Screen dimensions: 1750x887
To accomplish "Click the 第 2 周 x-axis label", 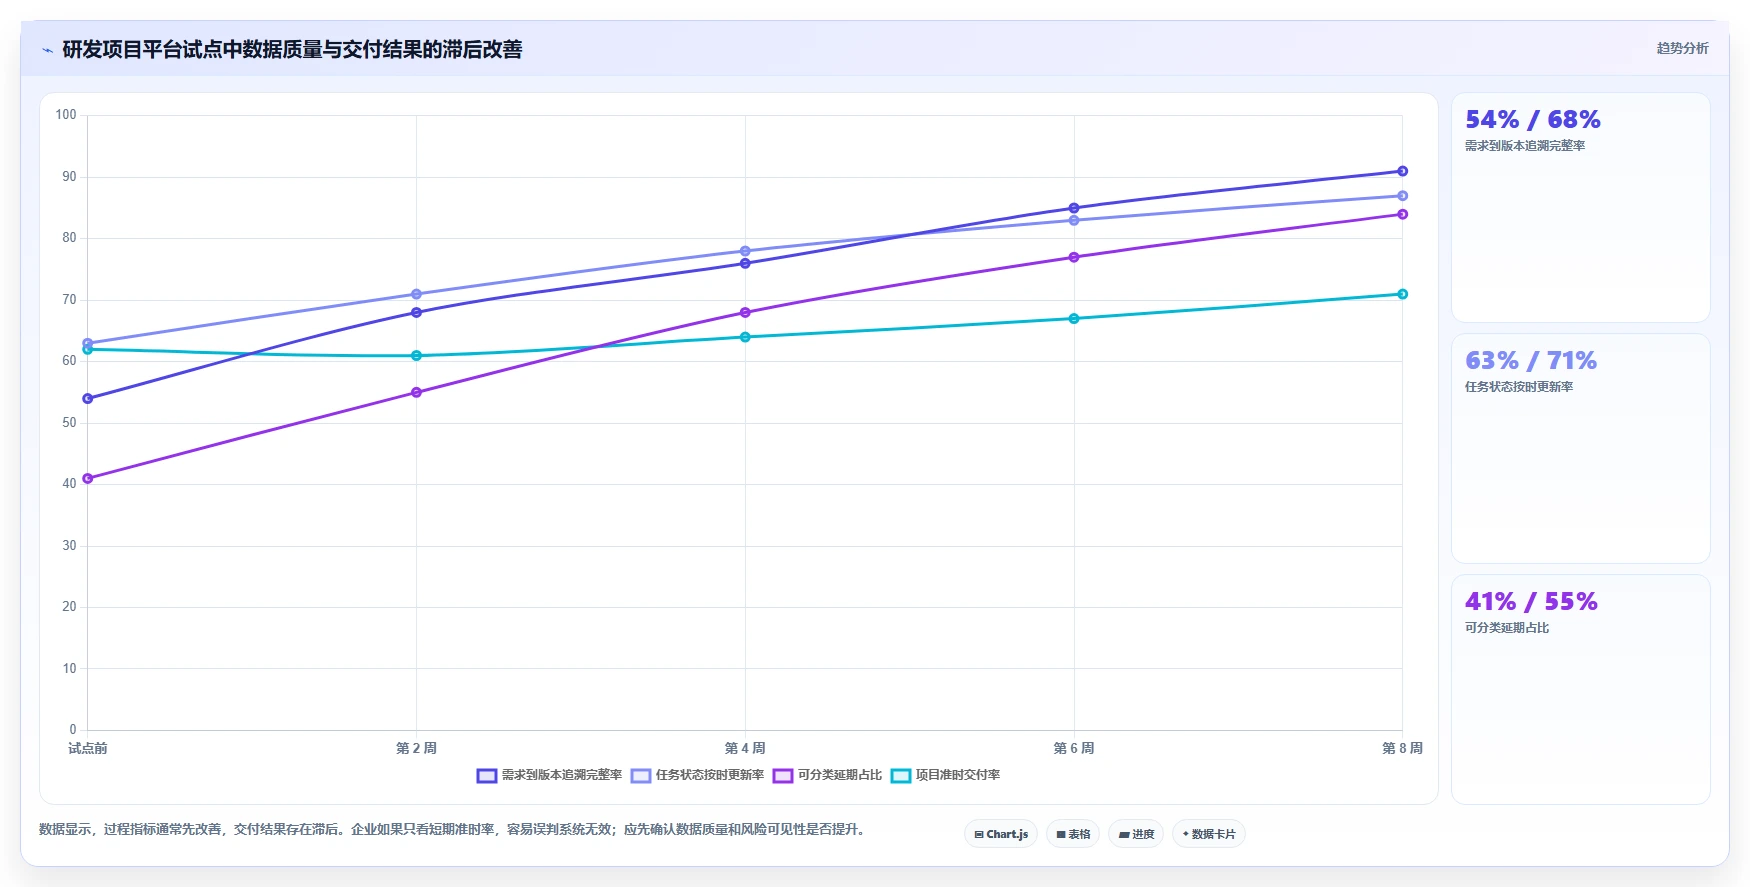I will tap(416, 748).
